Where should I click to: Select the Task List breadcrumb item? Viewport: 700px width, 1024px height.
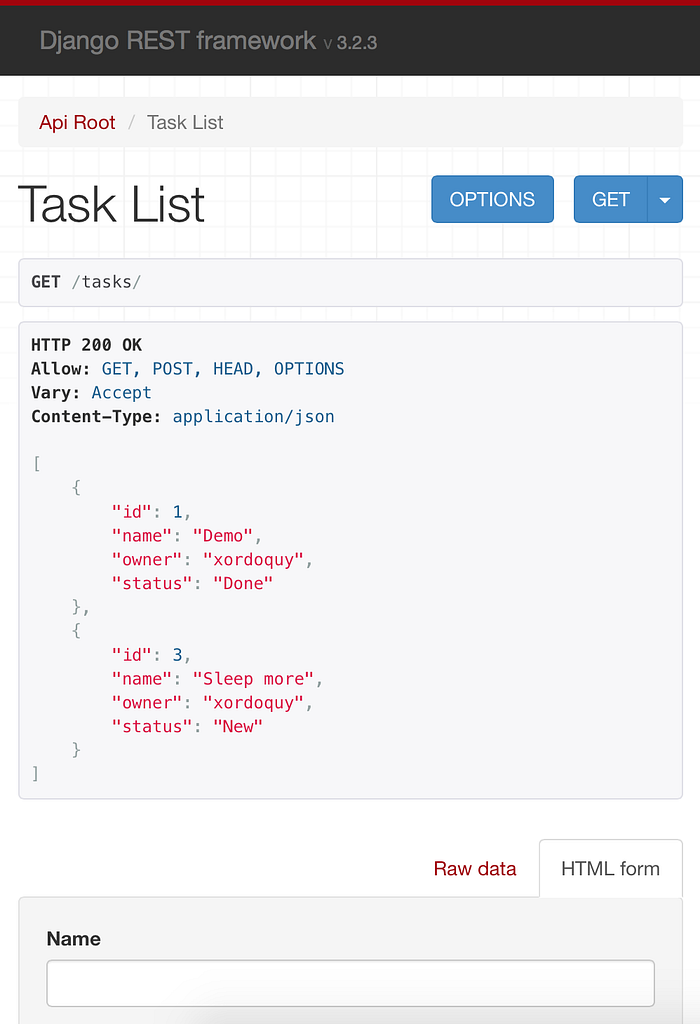185,122
